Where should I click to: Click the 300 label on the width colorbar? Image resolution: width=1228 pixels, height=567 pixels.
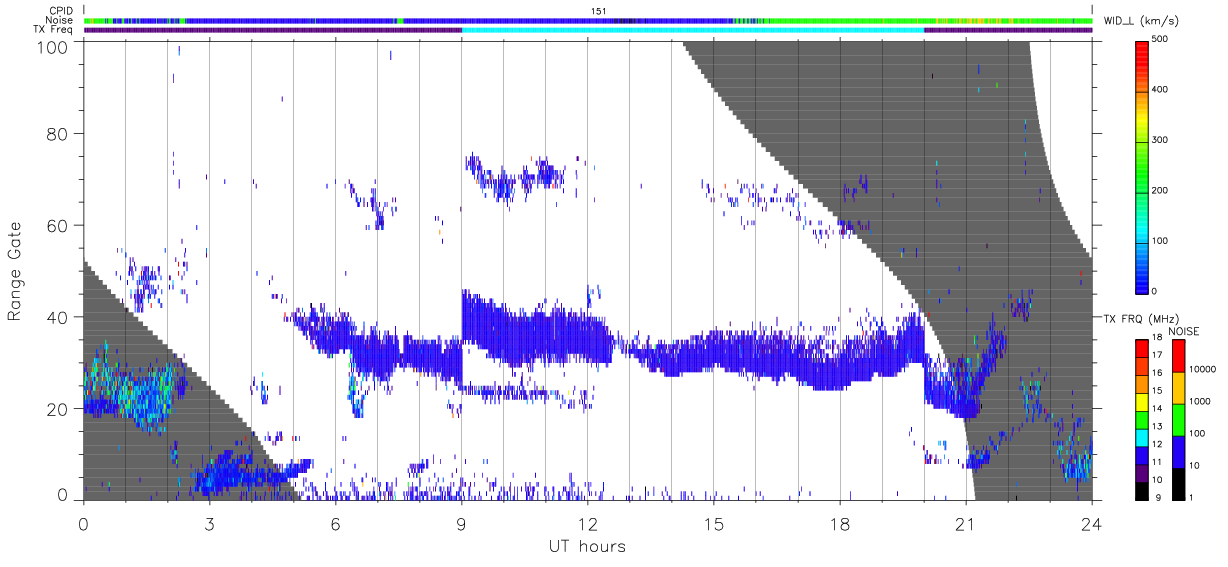pos(1161,140)
